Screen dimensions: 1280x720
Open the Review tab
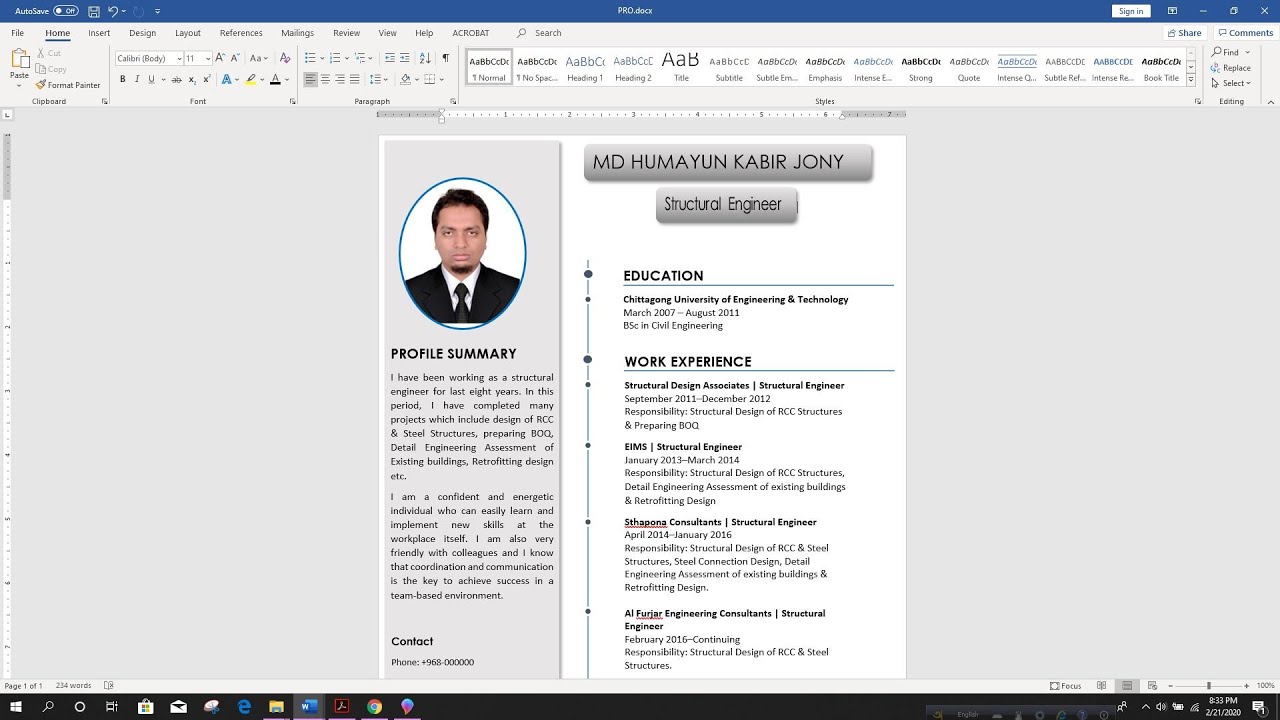coord(346,33)
